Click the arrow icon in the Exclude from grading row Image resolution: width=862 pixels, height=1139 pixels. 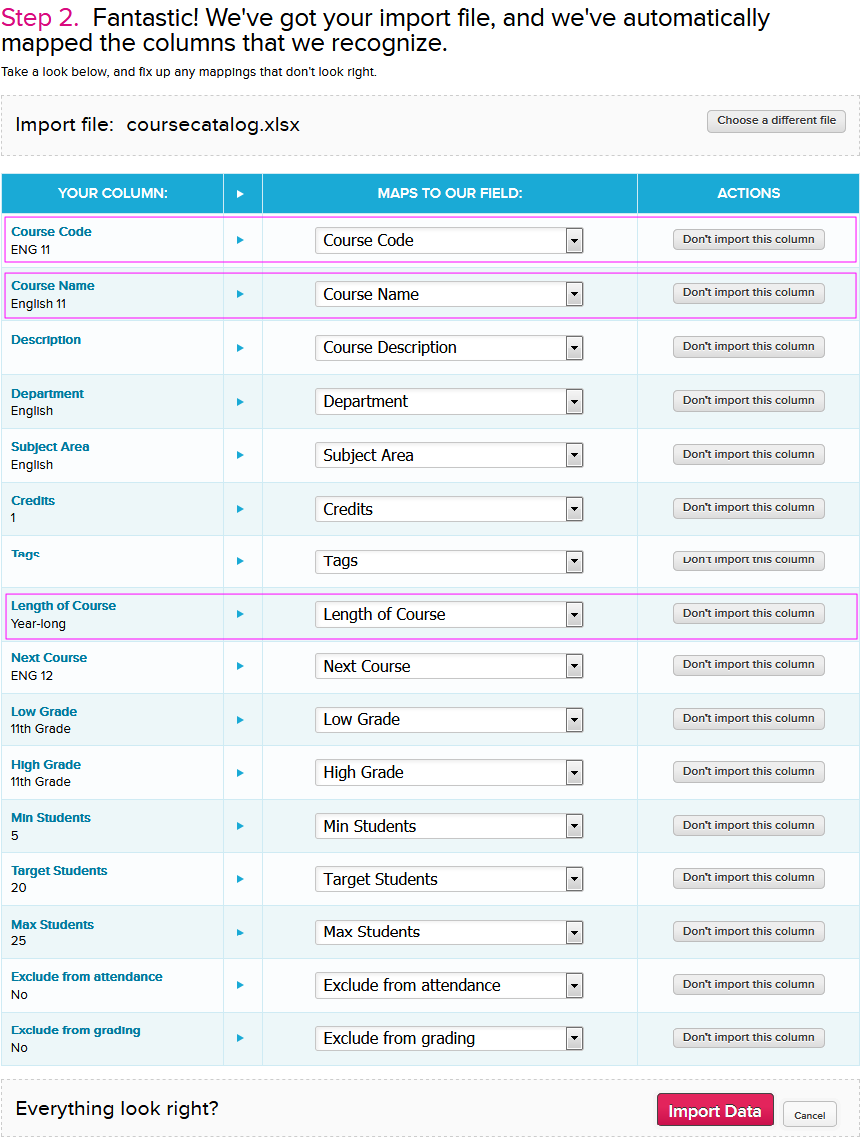point(240,1038)
